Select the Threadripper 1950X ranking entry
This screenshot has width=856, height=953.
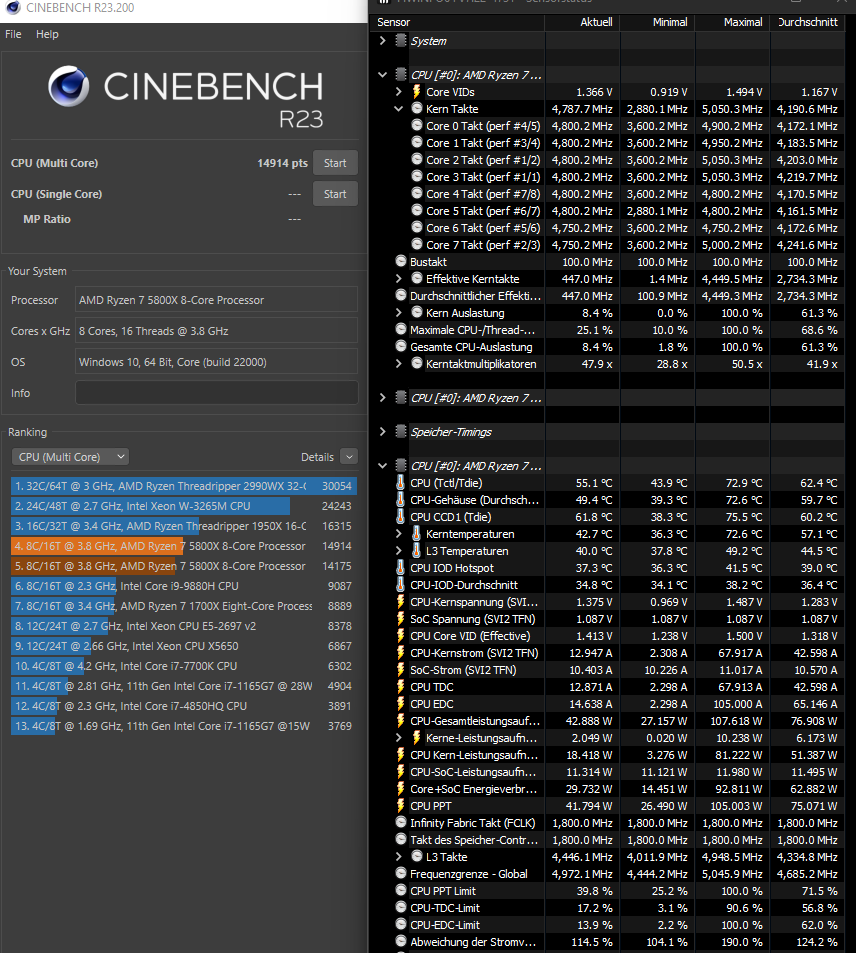(x=184, y=526)
